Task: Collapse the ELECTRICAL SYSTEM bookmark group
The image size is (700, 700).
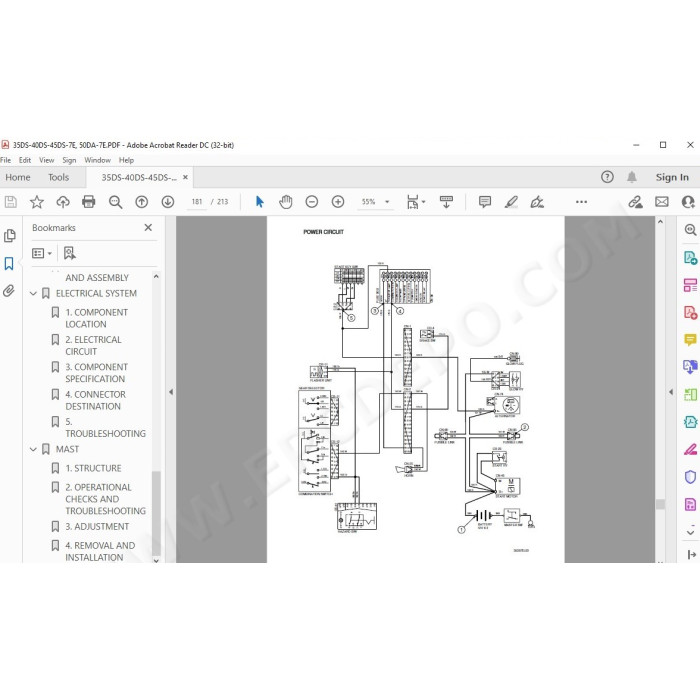Action: 33,293
